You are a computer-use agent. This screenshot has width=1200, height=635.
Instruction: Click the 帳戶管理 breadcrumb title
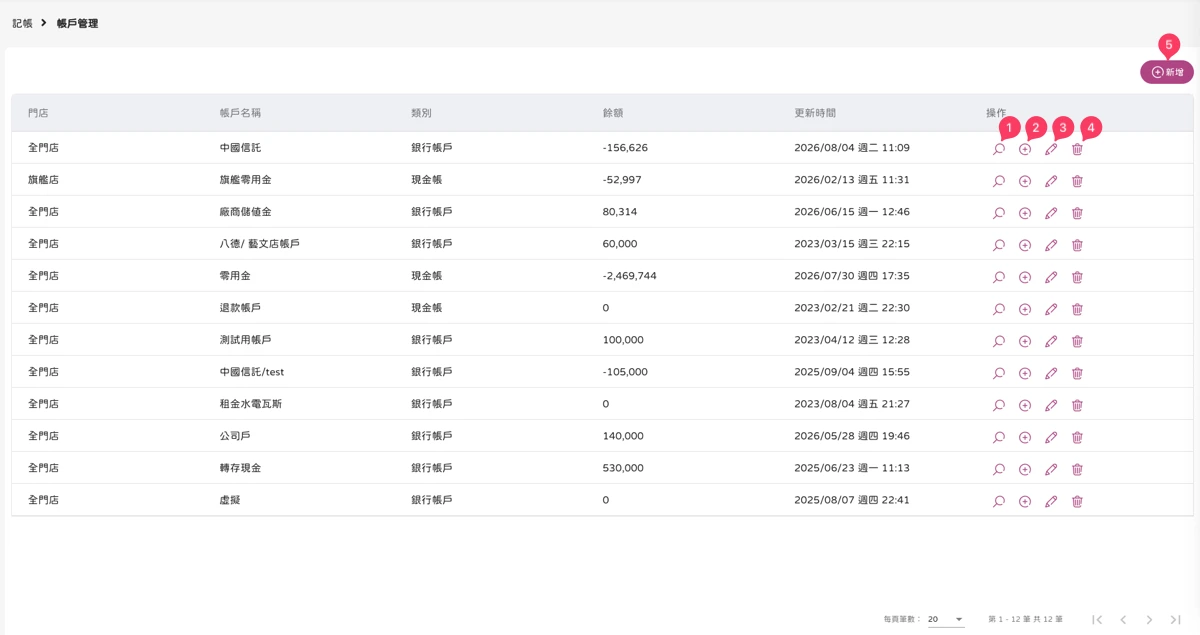(x=78, y=23)
